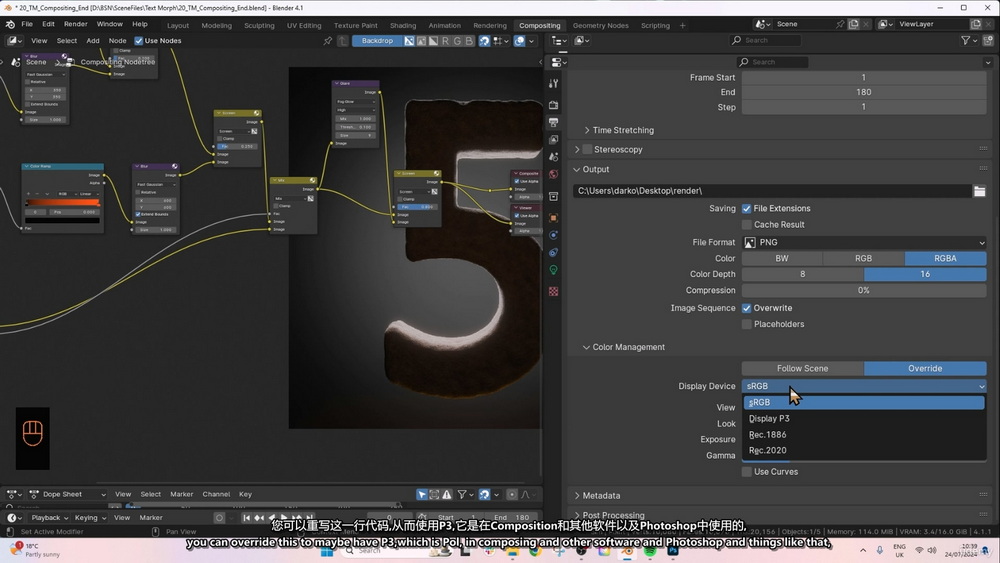
Task: Toggle Use Alpha on Composite node
Action: pyautogui.click(x=517, y=181)
